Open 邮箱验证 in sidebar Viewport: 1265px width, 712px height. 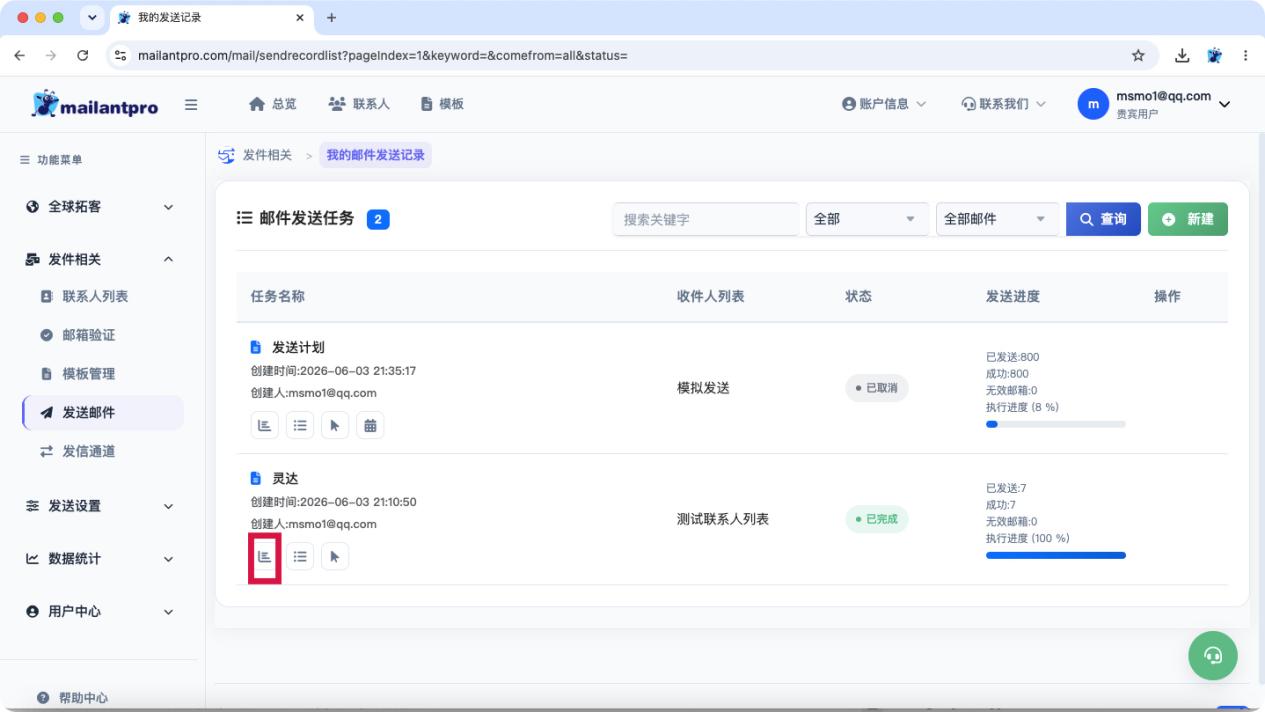coord(89,335)
